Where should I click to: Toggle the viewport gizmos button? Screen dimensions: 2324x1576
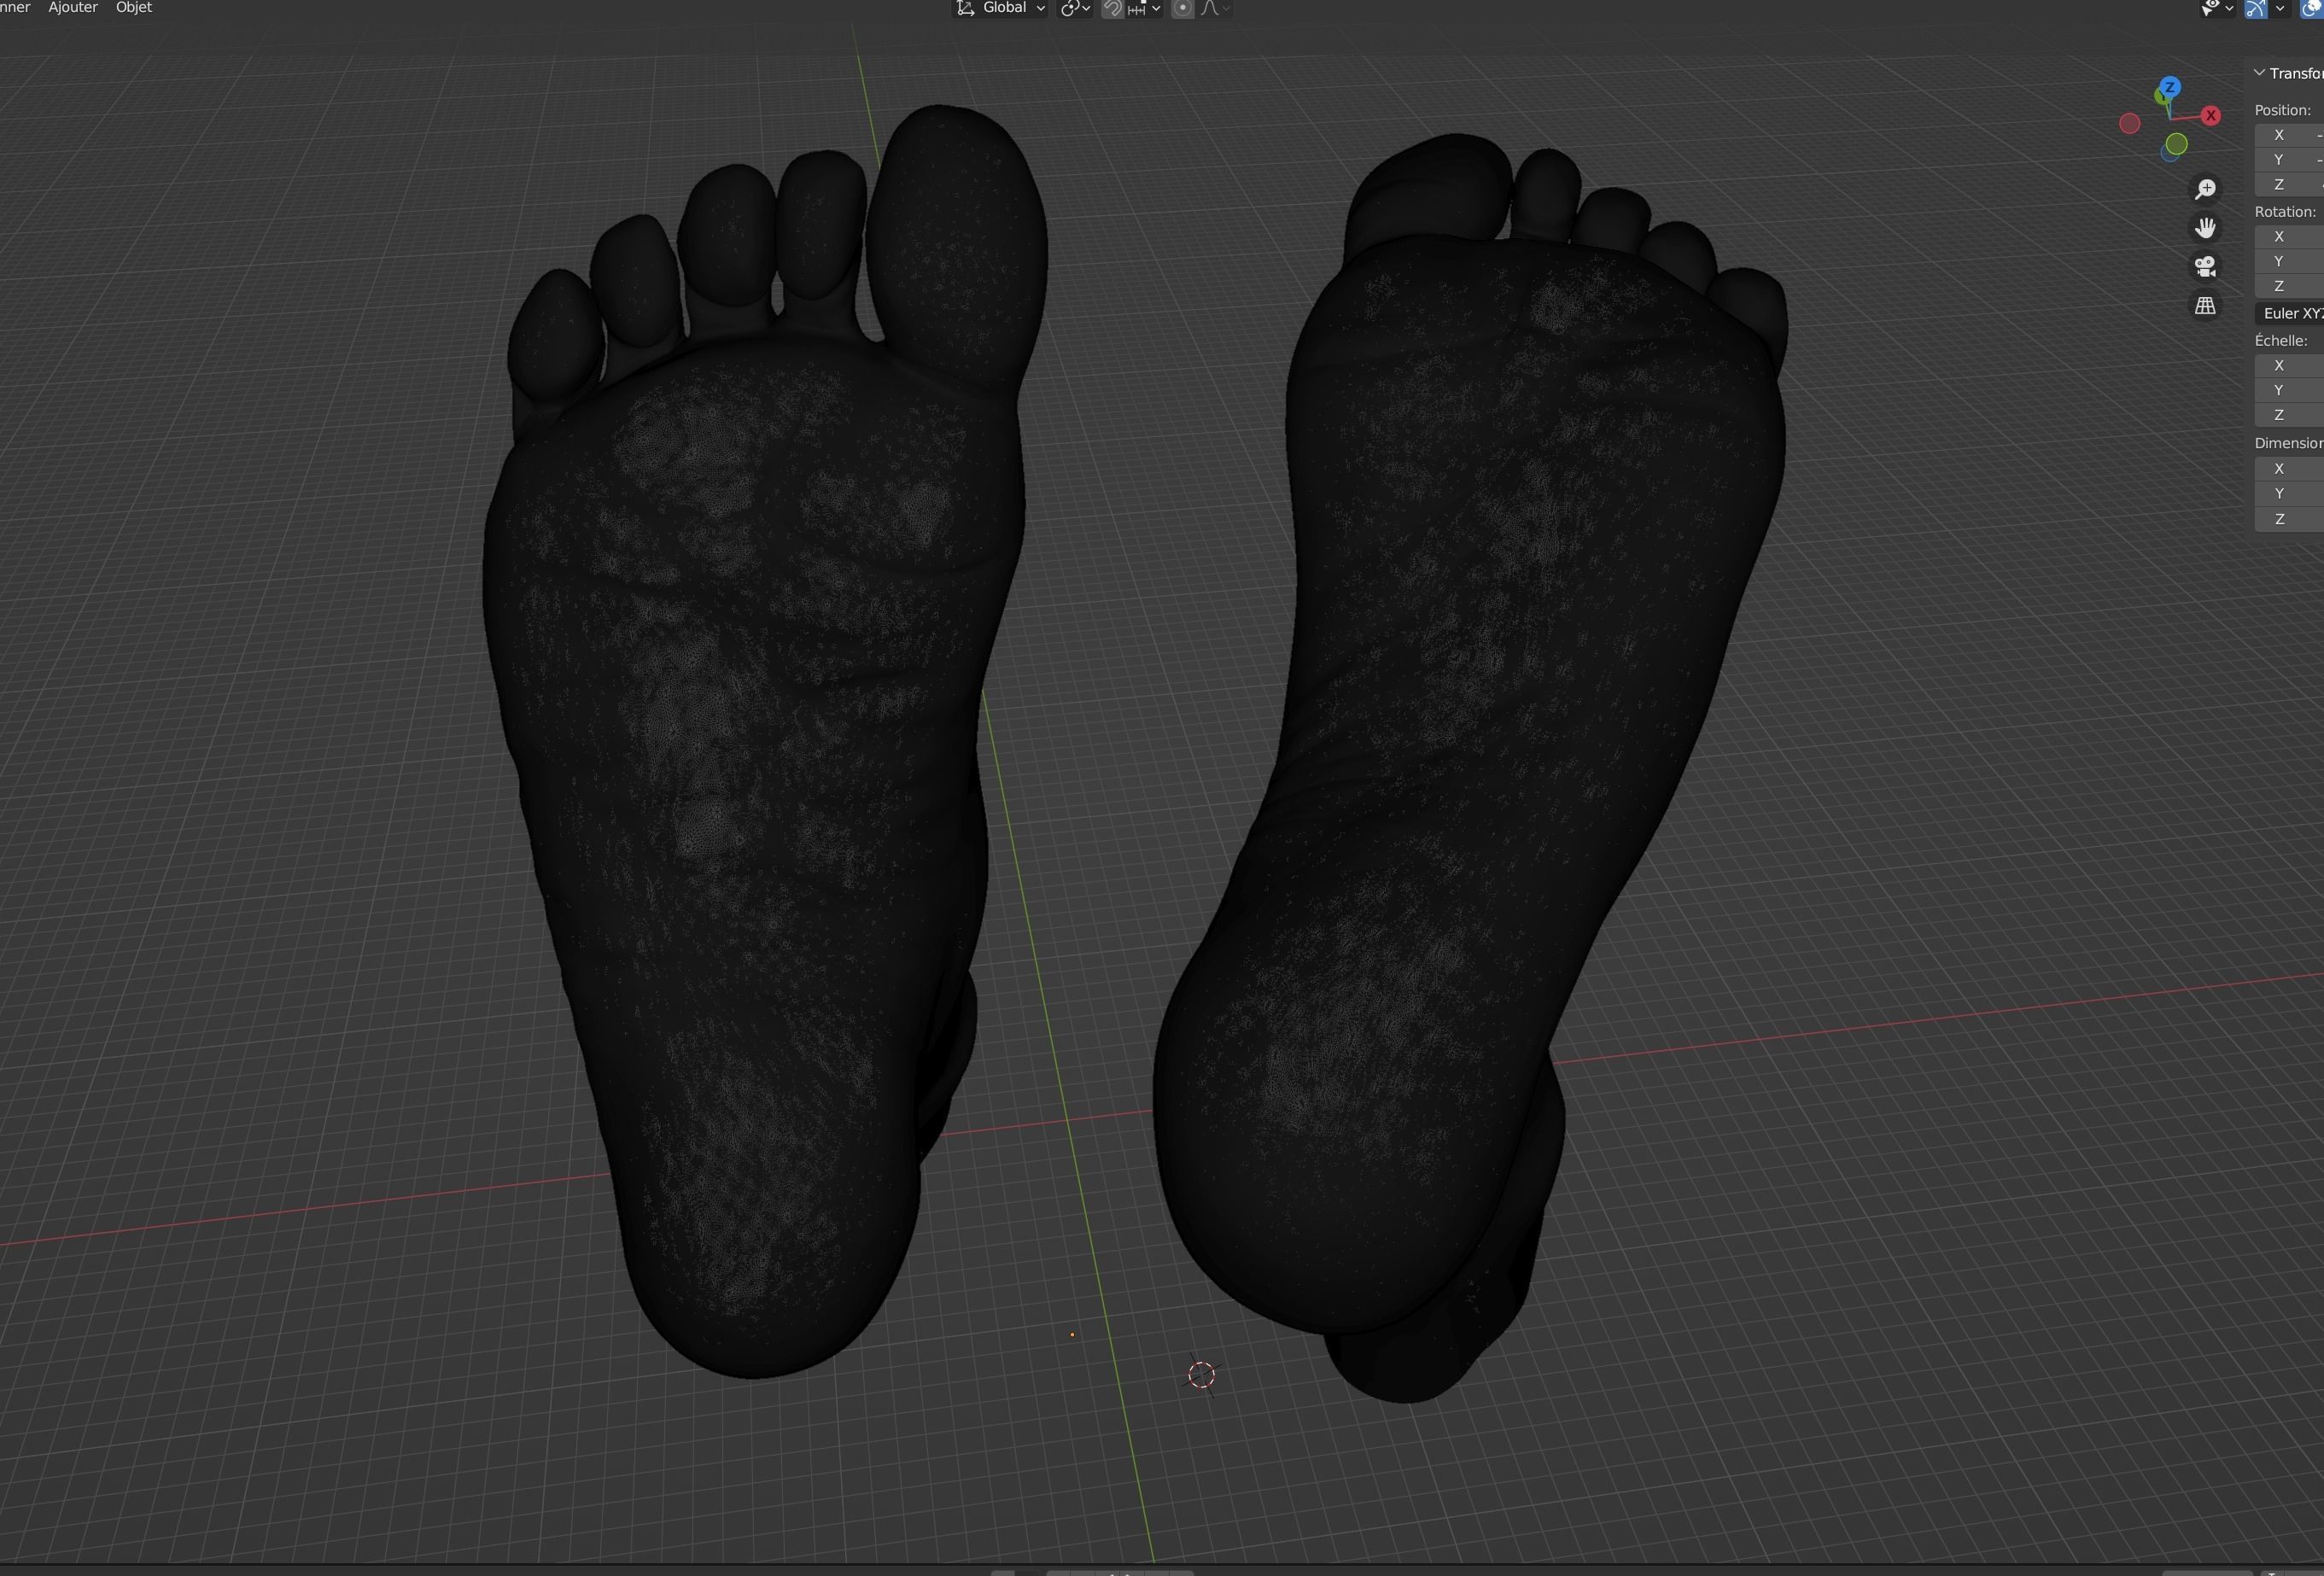click(x=2256, y=8)
